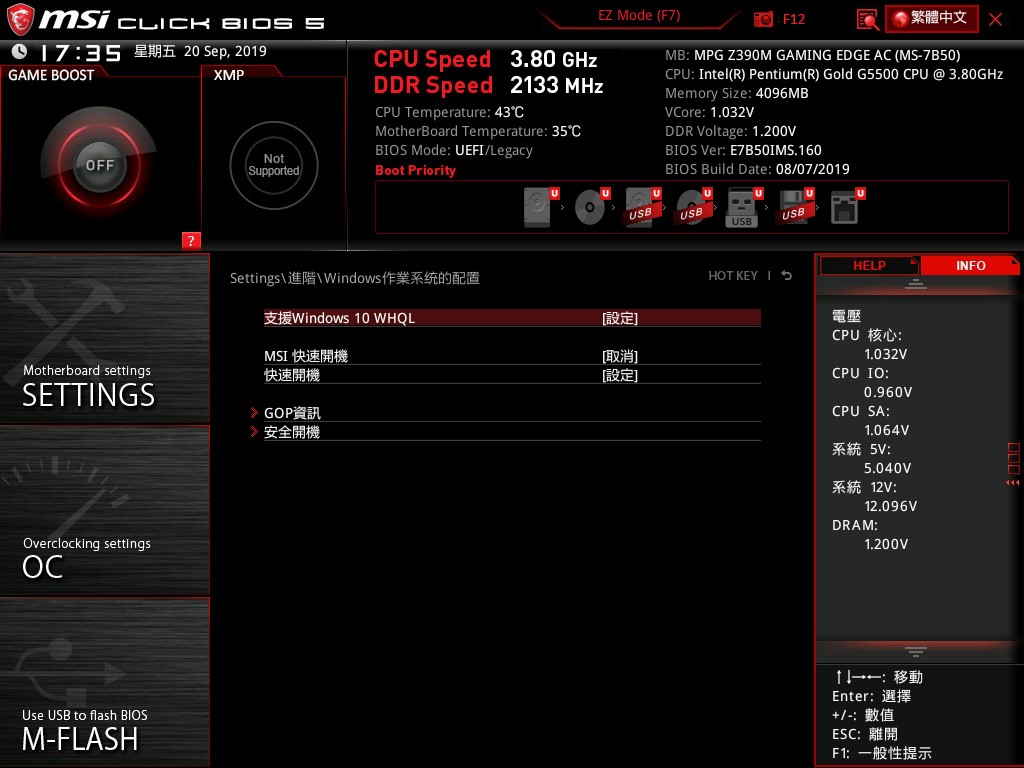Select the hard disk boot priority icon
The width and height of the screenshot is (1024, 768).
(x=537, y=206)
